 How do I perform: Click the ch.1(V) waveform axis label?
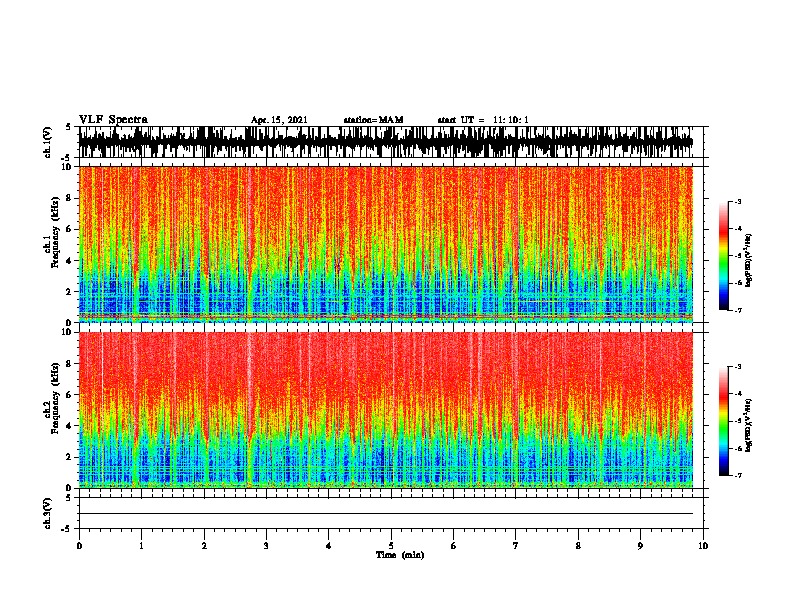[x=48, y=142]
